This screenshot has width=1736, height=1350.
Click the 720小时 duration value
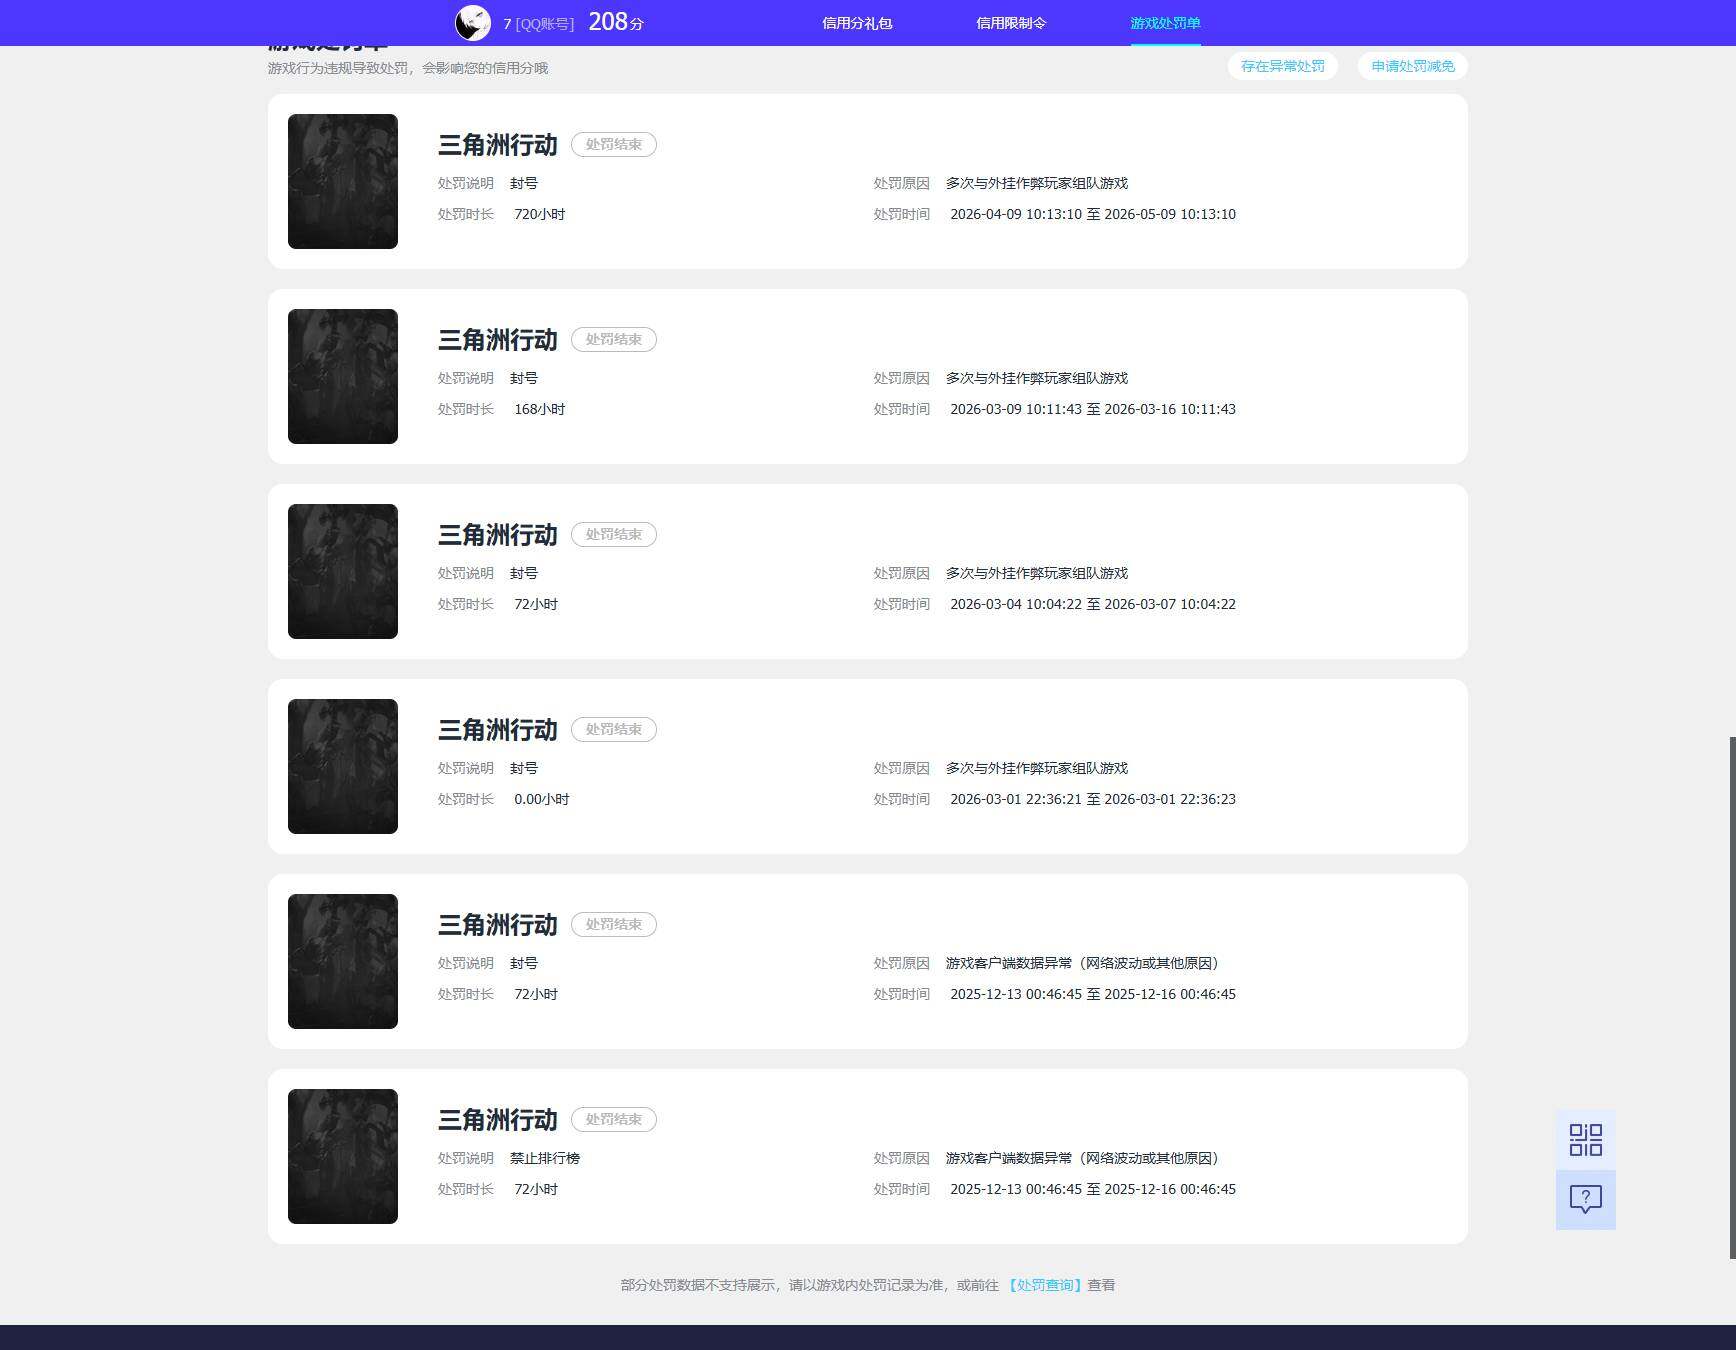(x=539, y=214)
